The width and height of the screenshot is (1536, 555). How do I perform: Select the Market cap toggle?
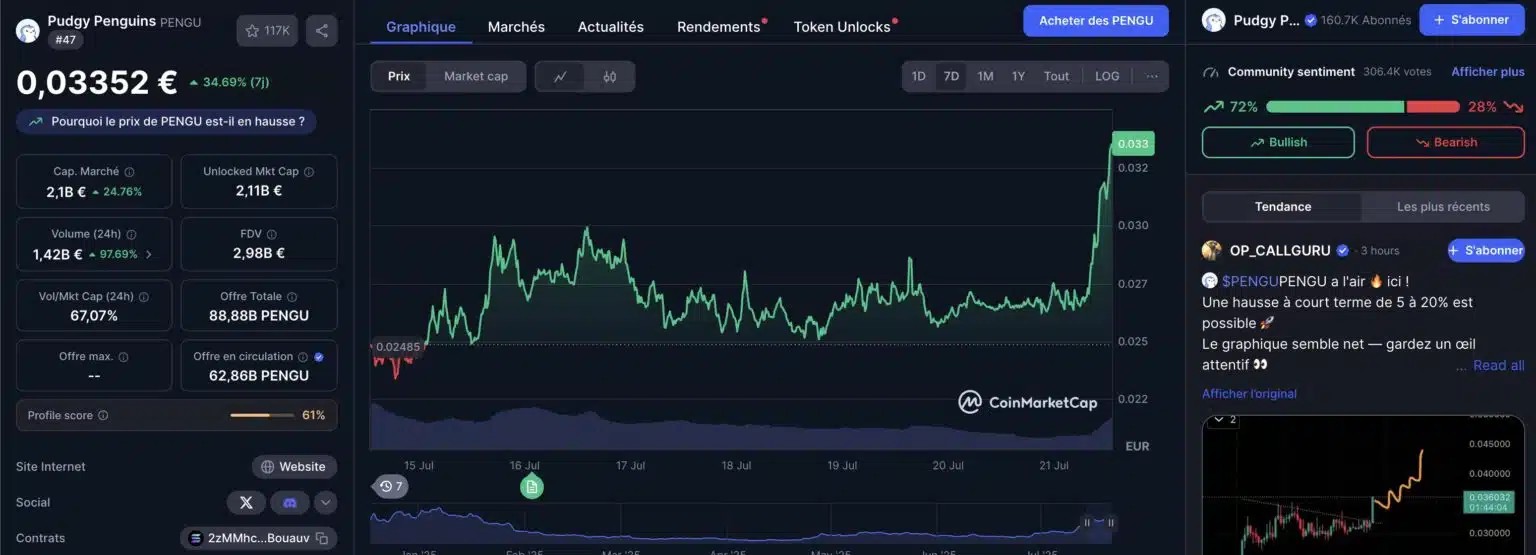[x=476, y=76]
